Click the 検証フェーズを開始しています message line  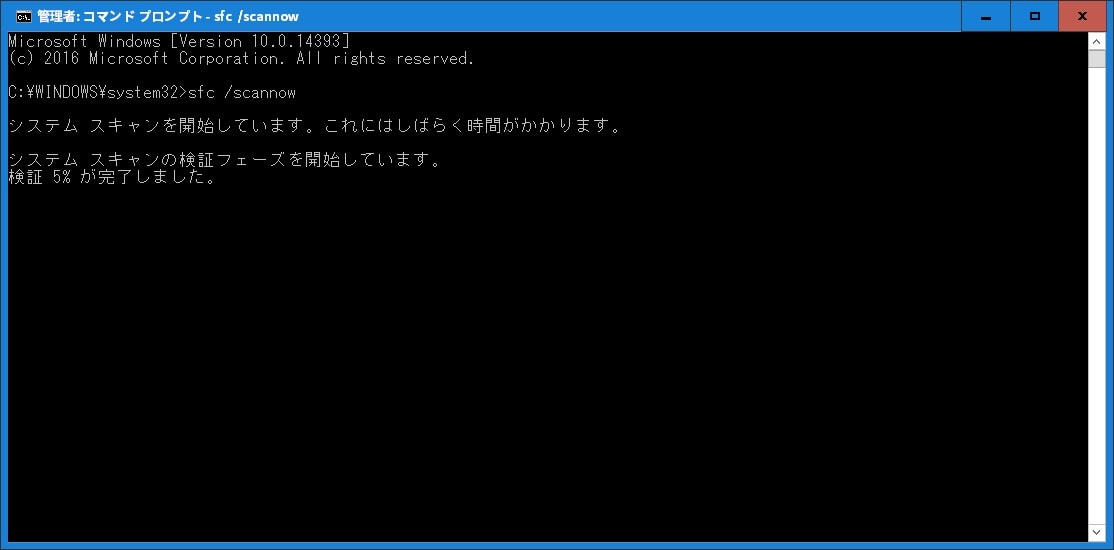click(225, 161)
